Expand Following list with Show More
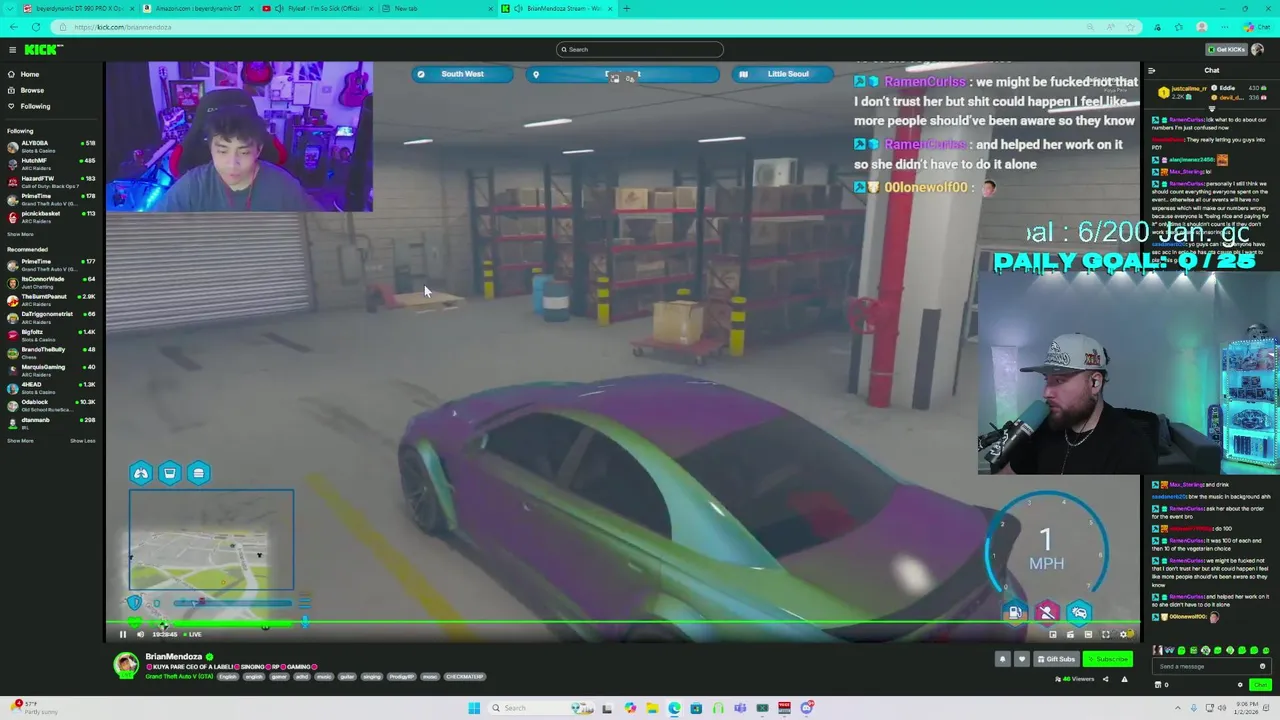Screen dimensions: 1280x720 click(20, 234)
